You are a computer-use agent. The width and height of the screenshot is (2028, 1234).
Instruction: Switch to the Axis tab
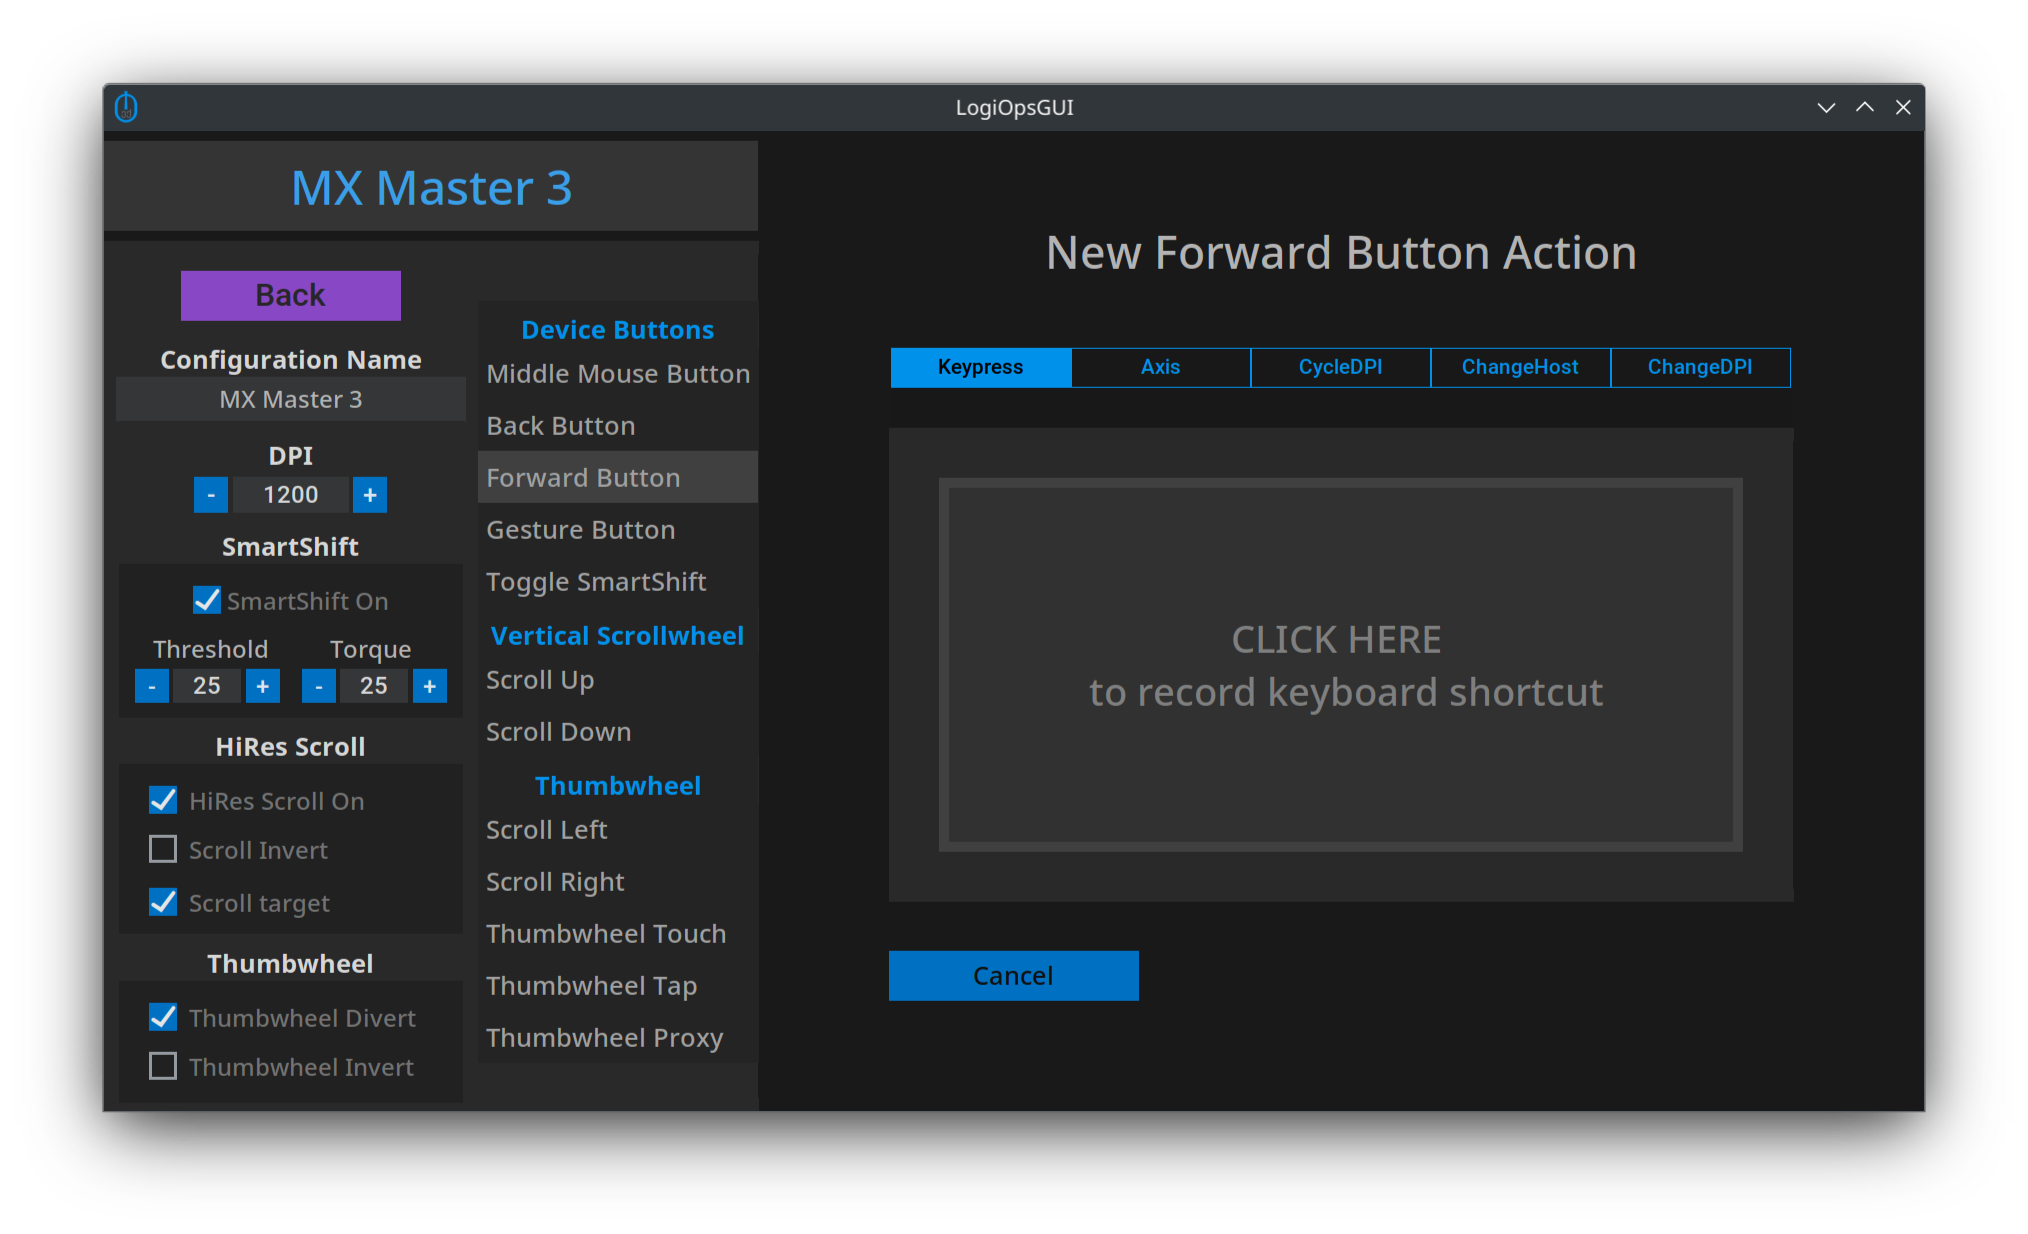click(1160, 367)
